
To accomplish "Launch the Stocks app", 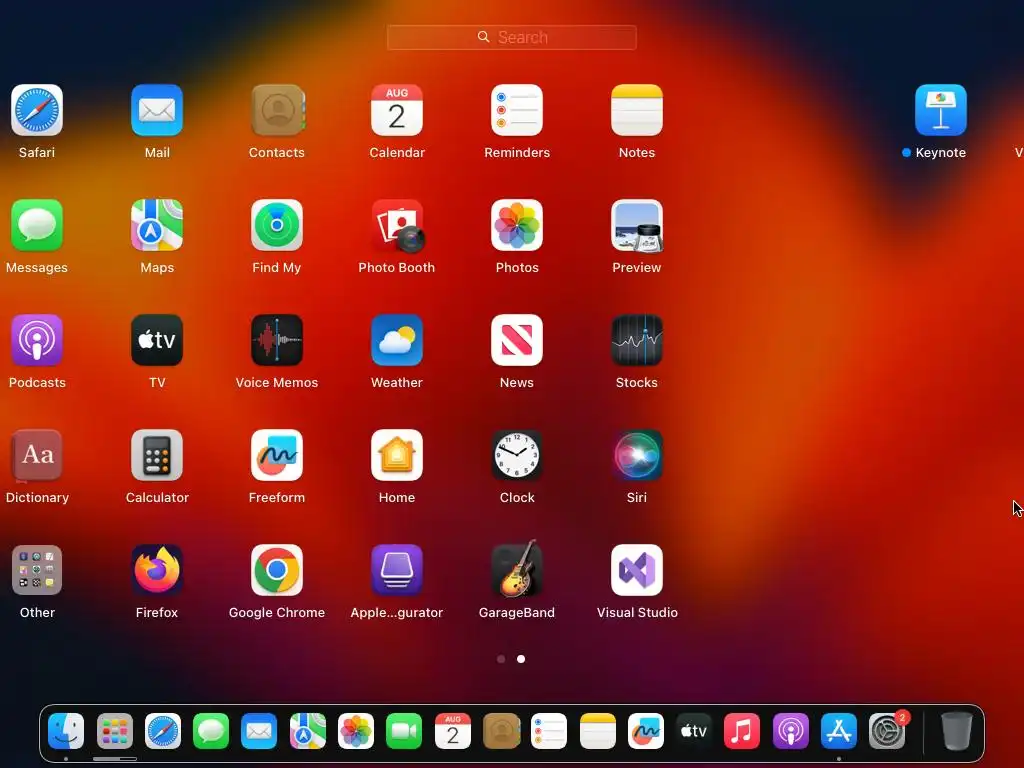I will coord(637,340).
